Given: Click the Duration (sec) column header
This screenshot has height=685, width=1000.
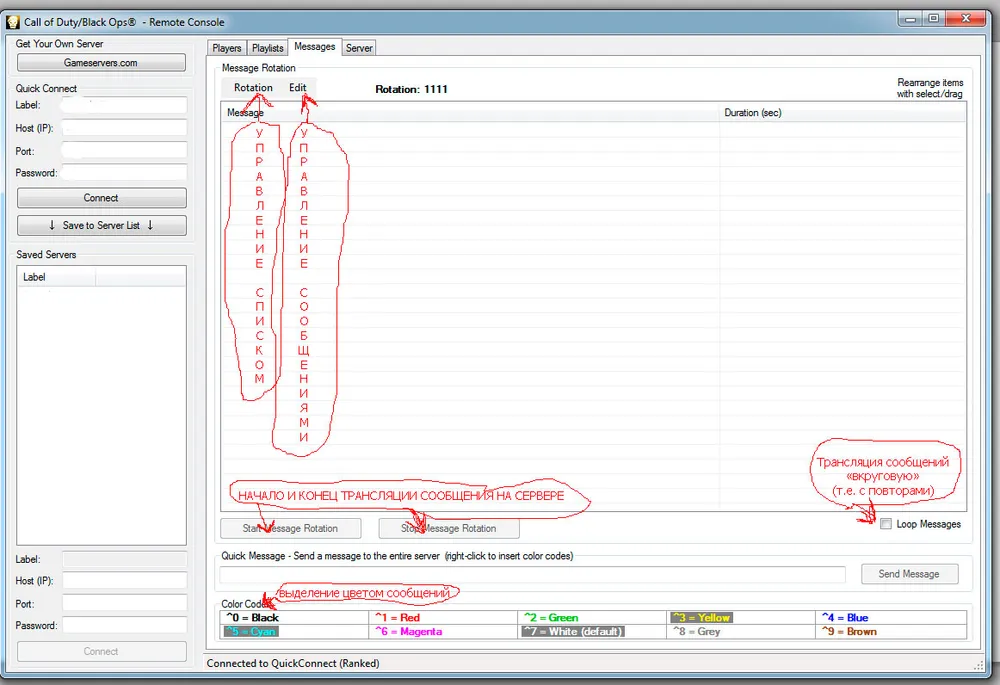Looking at the screenshot, I should pyautogui.click(x=753, y=113).
